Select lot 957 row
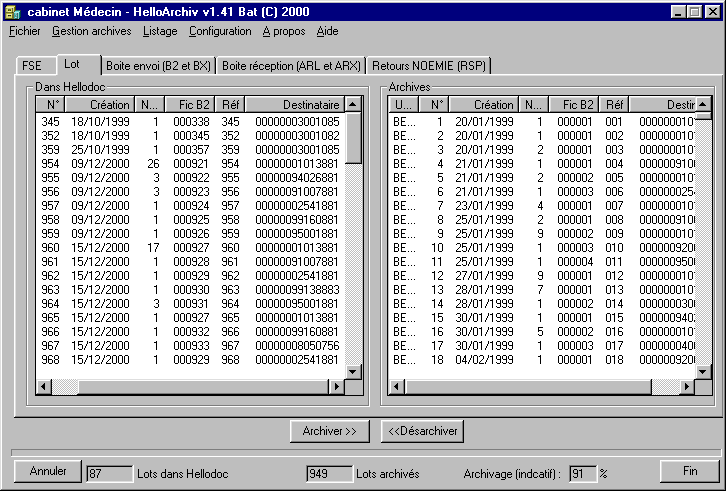This screenshot has width=726, height=491. (x=190, y=206)
